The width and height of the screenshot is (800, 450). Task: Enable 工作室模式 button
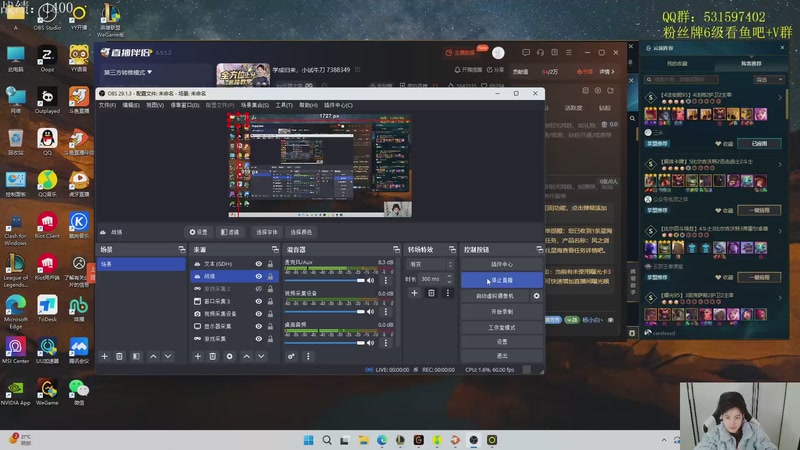click(502, 327)
